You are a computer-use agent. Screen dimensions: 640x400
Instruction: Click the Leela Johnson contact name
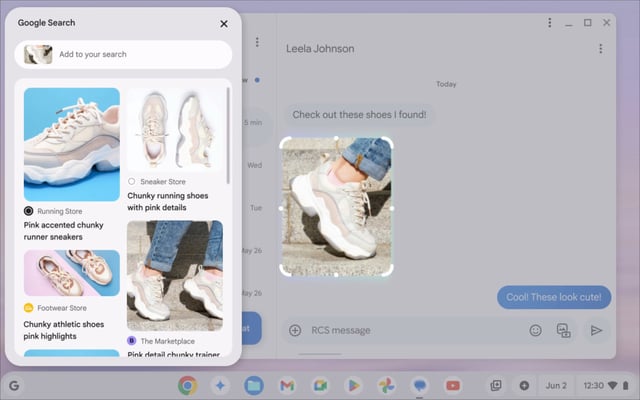(320, 49)
